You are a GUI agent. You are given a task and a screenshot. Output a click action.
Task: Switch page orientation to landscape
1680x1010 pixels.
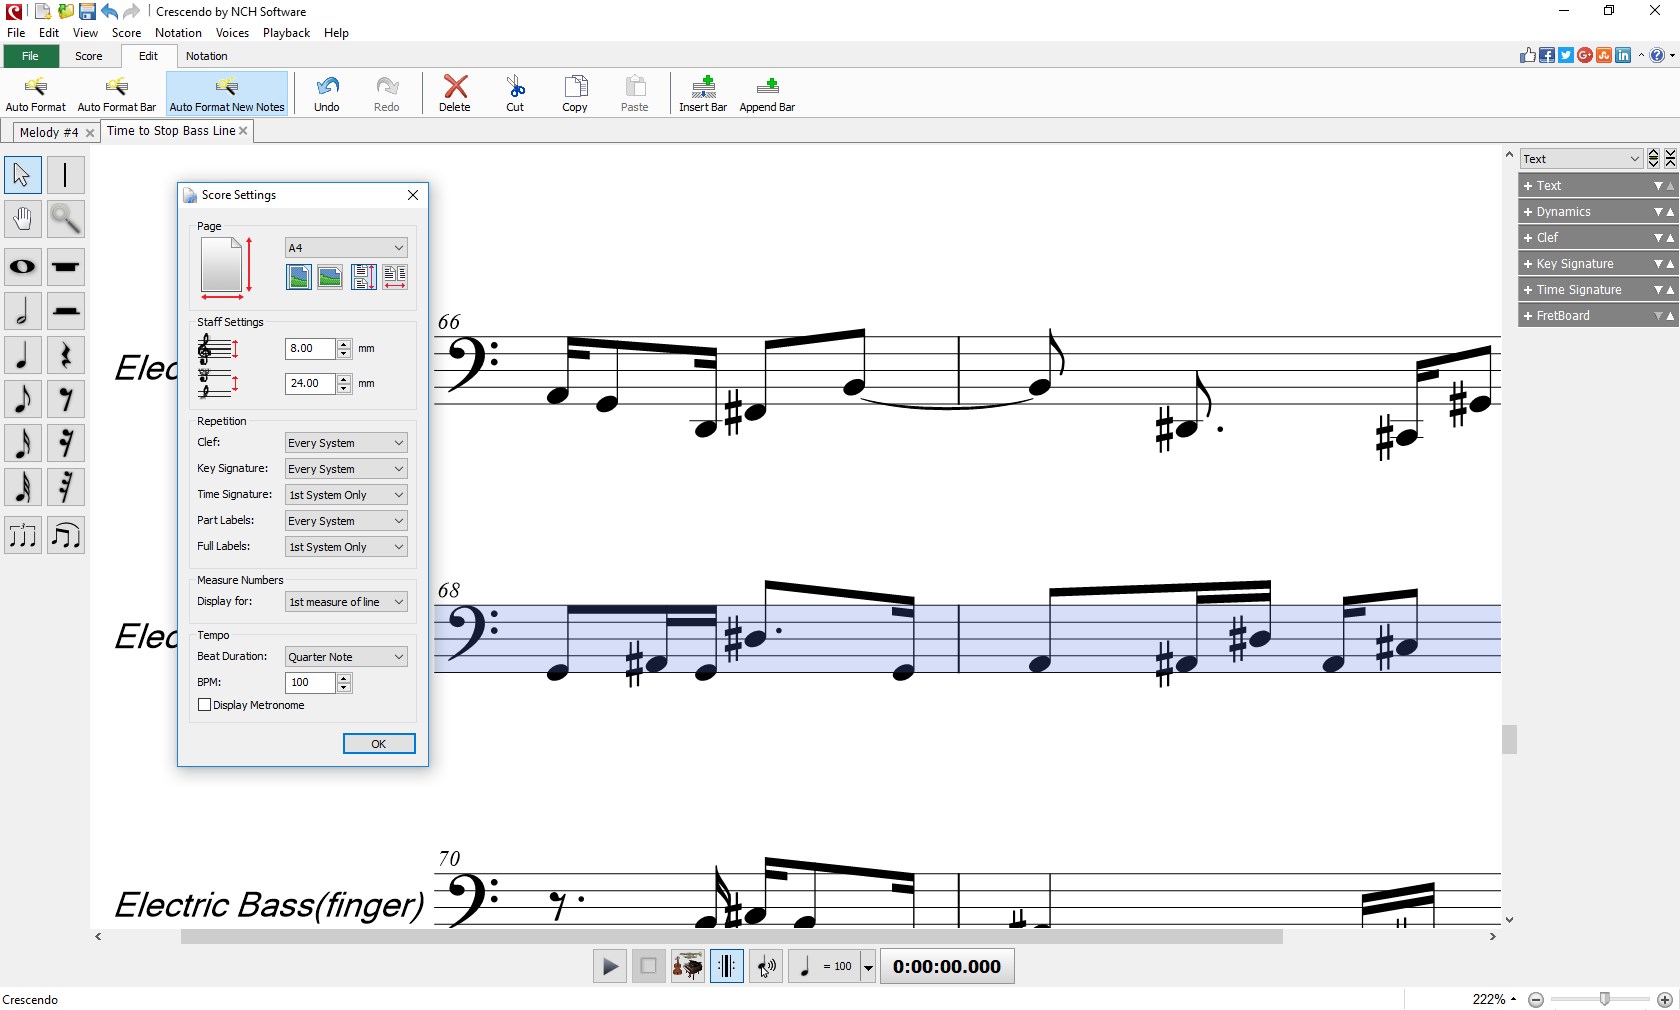pyautogui.click(x=330, y=278)
